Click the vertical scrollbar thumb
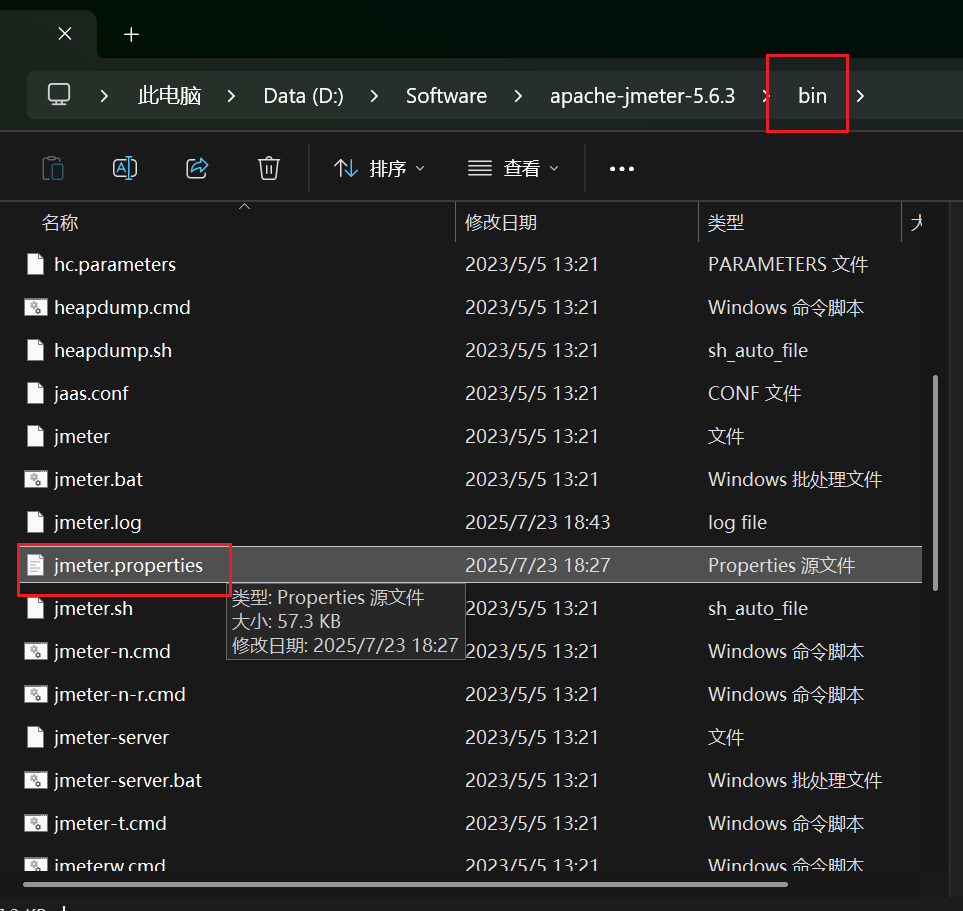The height and width of the screenshot is (911, 963). (x=935, y=482)
